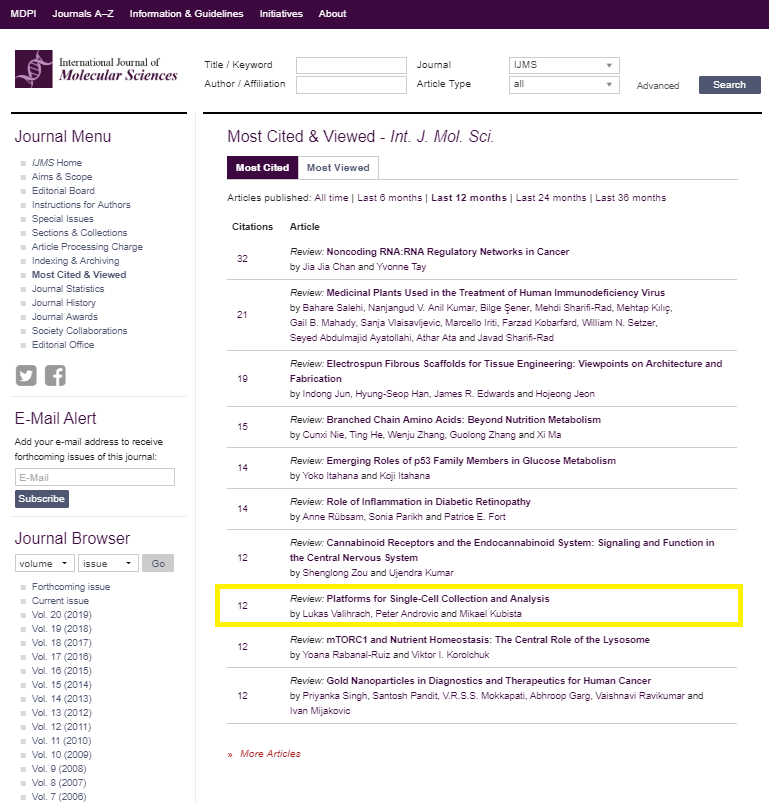Open Aims & Scope page
Screen dimensions: 769x803
click(62, 177)
